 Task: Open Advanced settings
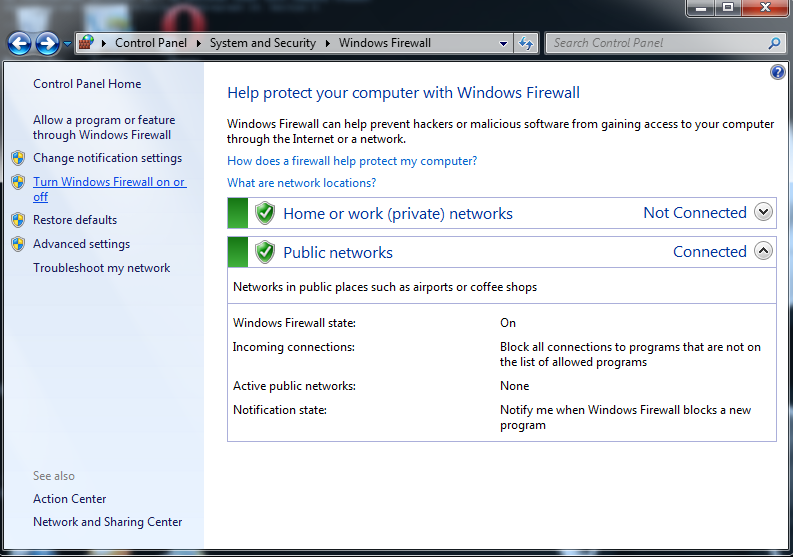pyautogui.click(x=81, y=244)
